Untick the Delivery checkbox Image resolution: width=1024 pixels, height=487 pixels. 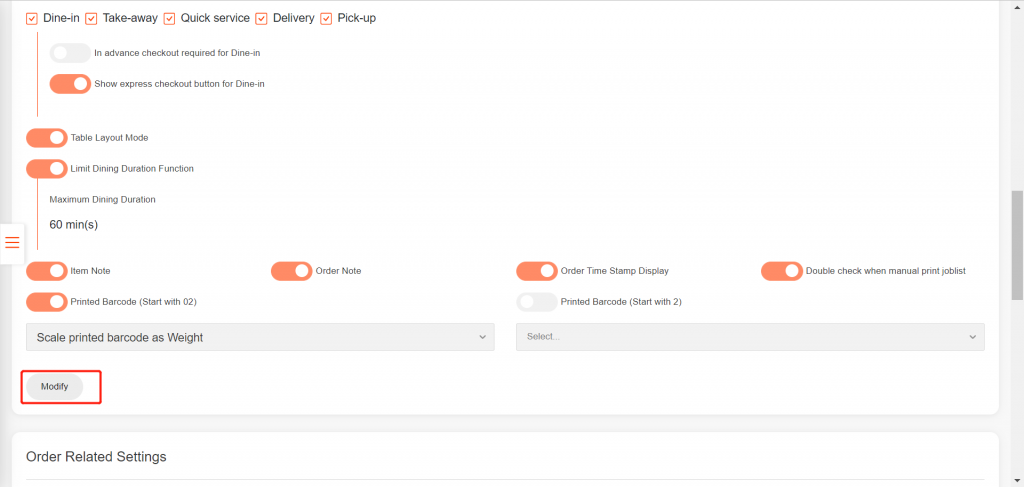click(262, 18)
